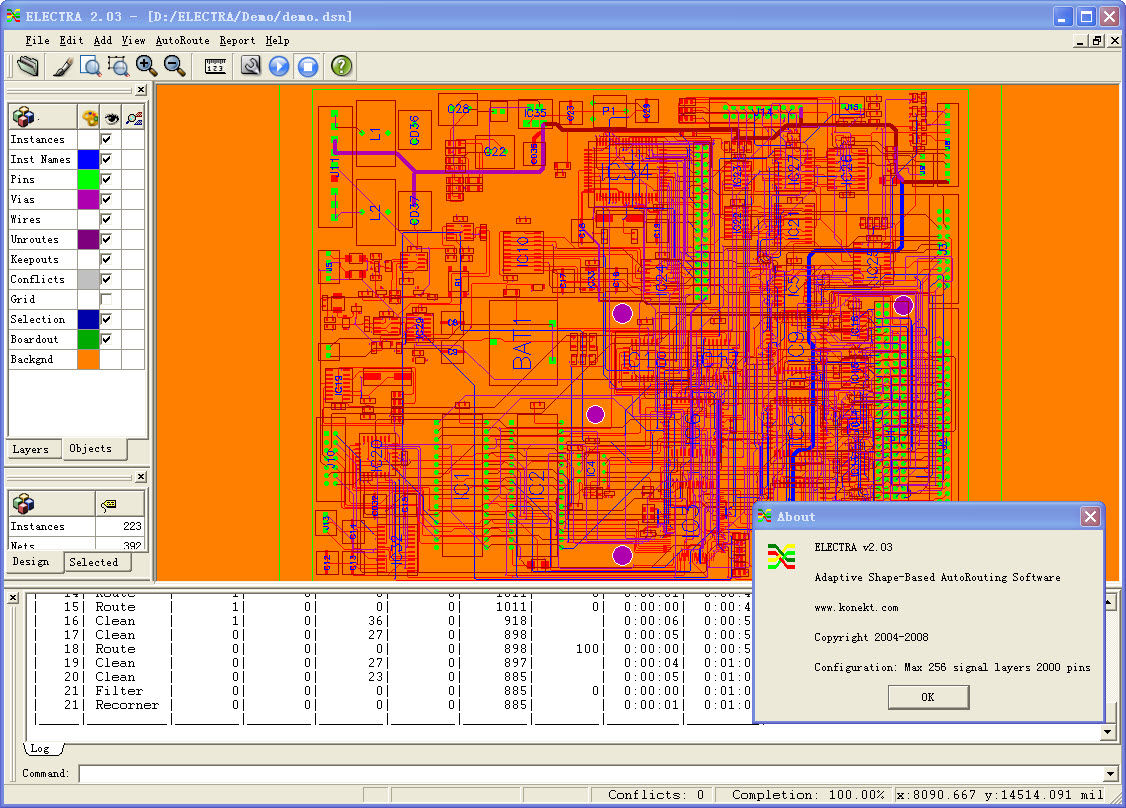Click www.konekt.com in the About dialog
This screenshot has width=1126, height=808.
coord(856,608)
